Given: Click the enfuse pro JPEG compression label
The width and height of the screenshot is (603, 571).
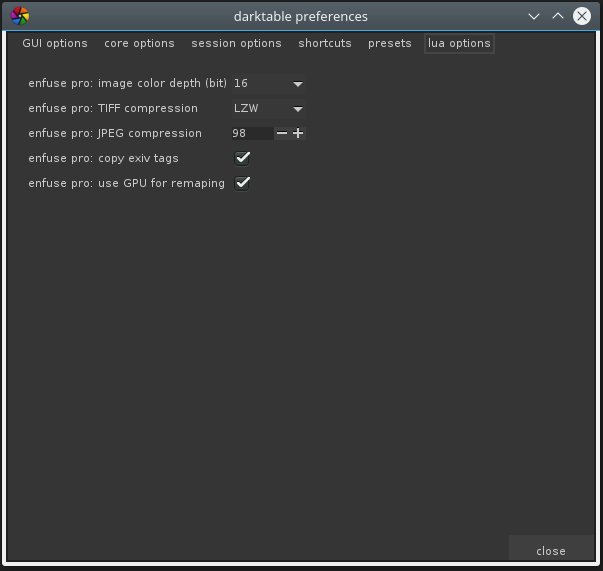Looking at the screenshot, I should click(115, 134).
